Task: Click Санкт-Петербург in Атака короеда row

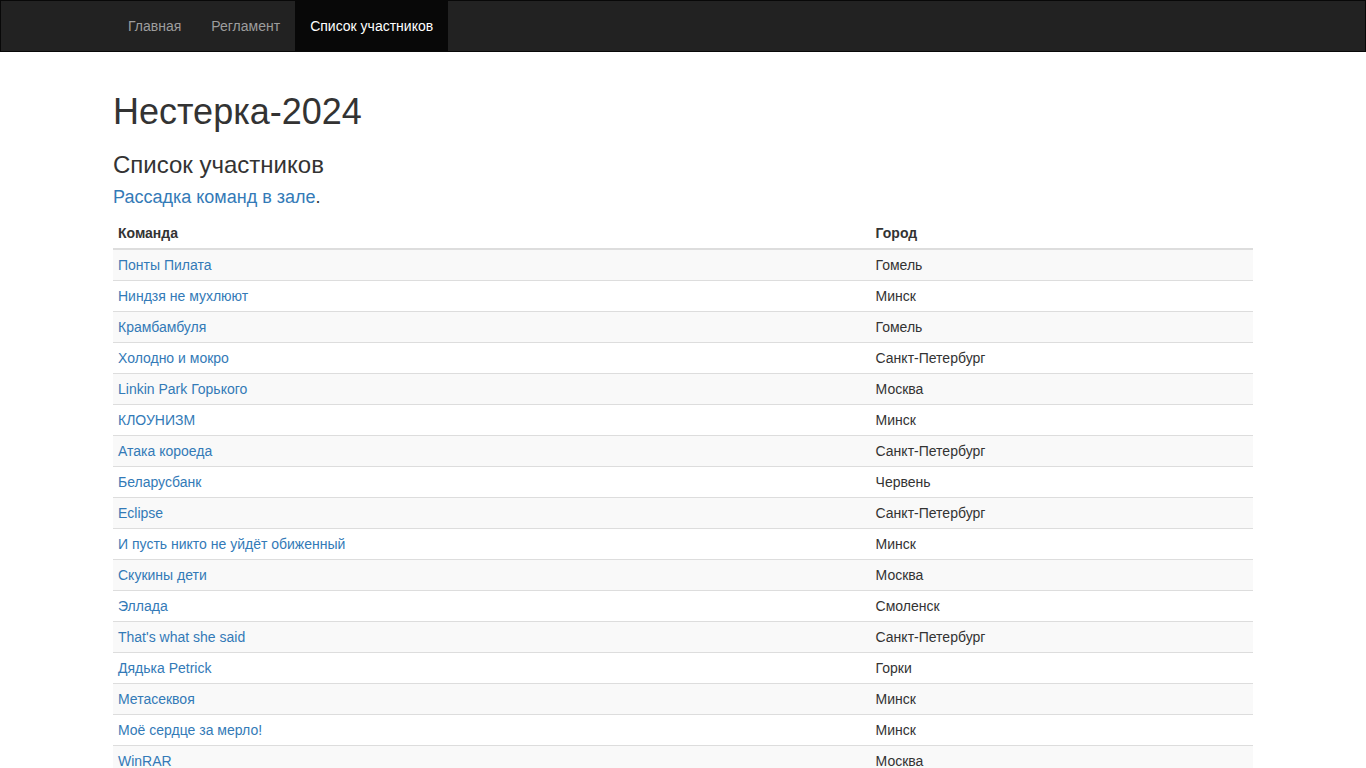Action: click(930, 451)
